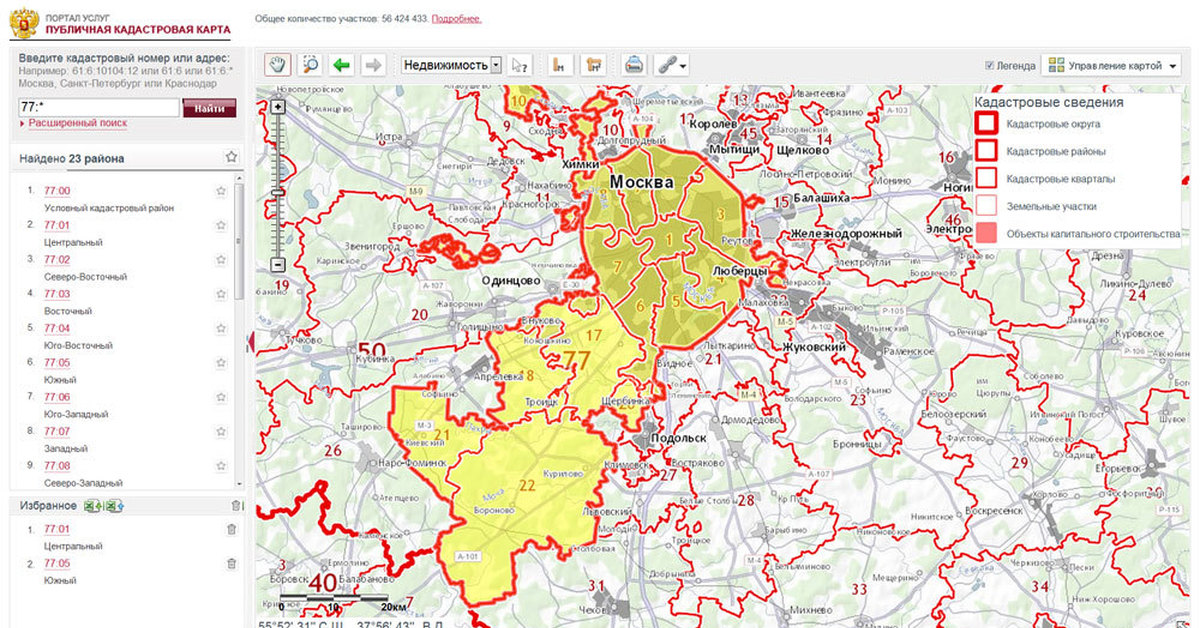Open result link 77:03
Screen dimensions: 1200x628
point(57,294)
